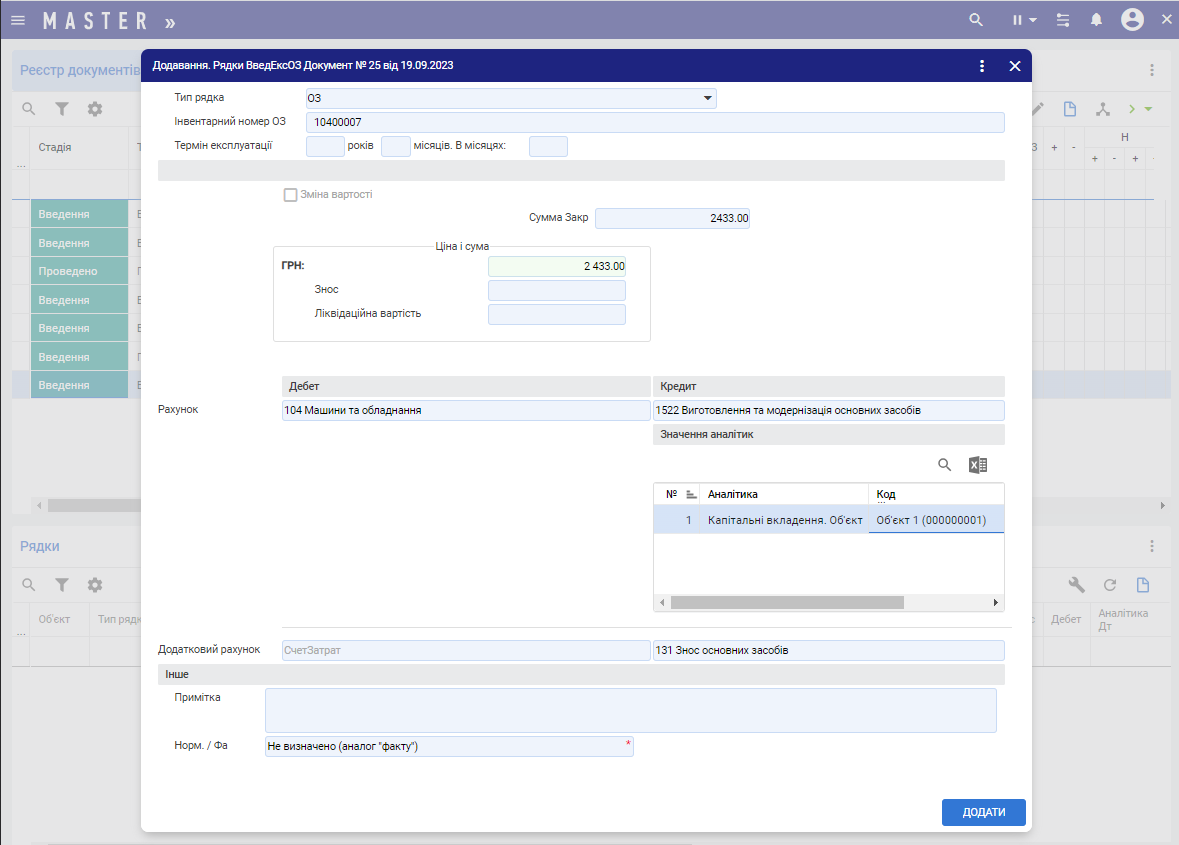Click the search icon above analytics table

tap(944, 465)
